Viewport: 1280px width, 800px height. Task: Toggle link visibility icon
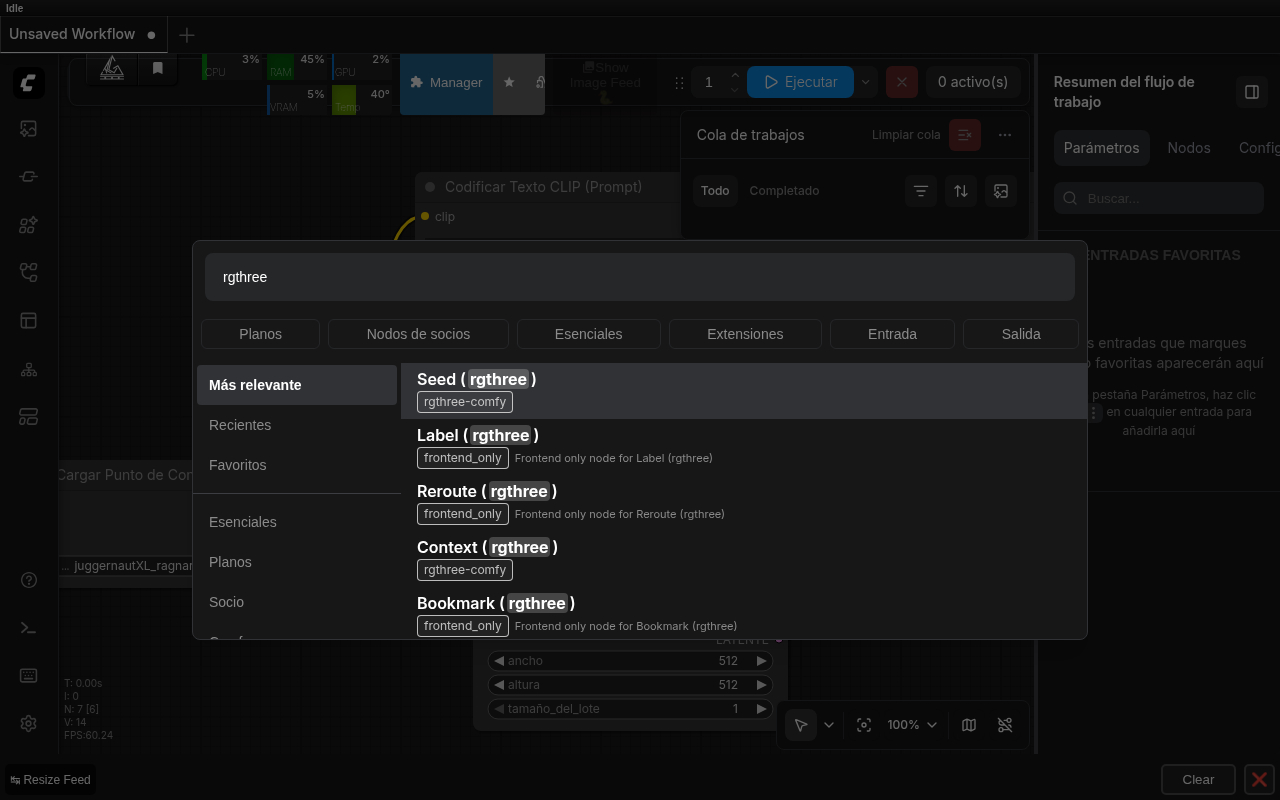[x=1005, y=725]
